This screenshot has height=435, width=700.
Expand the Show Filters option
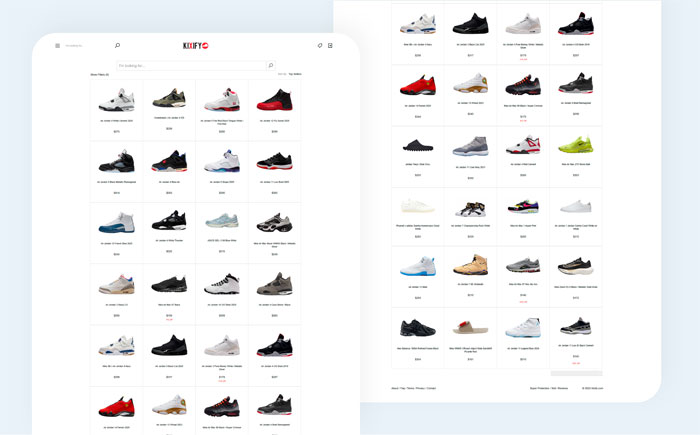[x=99, y=75]
